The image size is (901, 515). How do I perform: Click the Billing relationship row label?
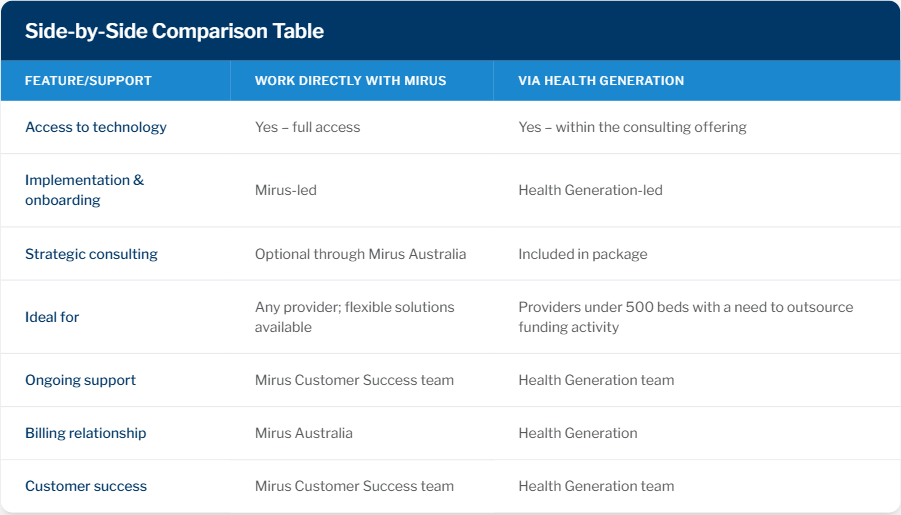[86, 433]
